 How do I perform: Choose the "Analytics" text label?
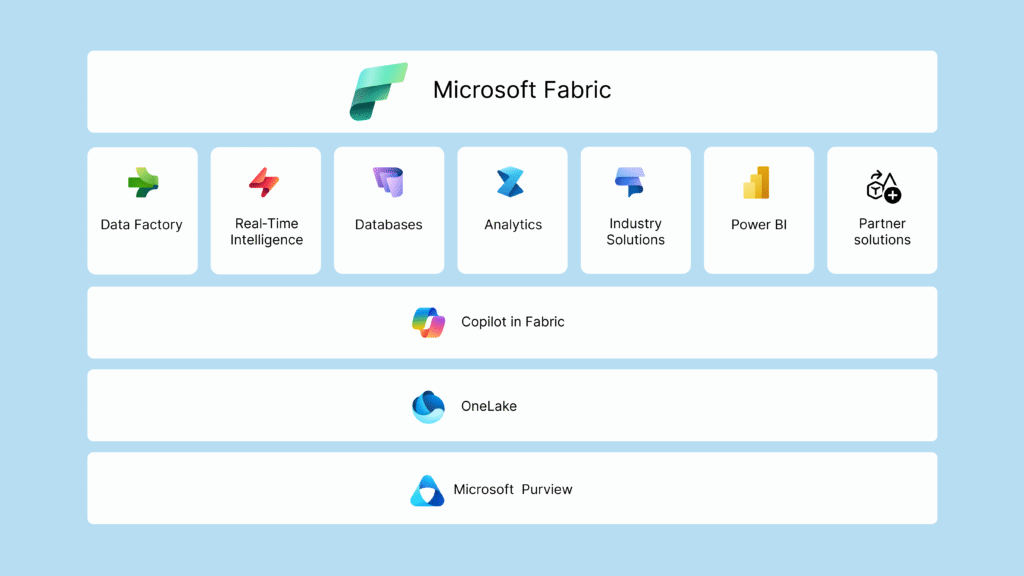click(x=513, y=225)
